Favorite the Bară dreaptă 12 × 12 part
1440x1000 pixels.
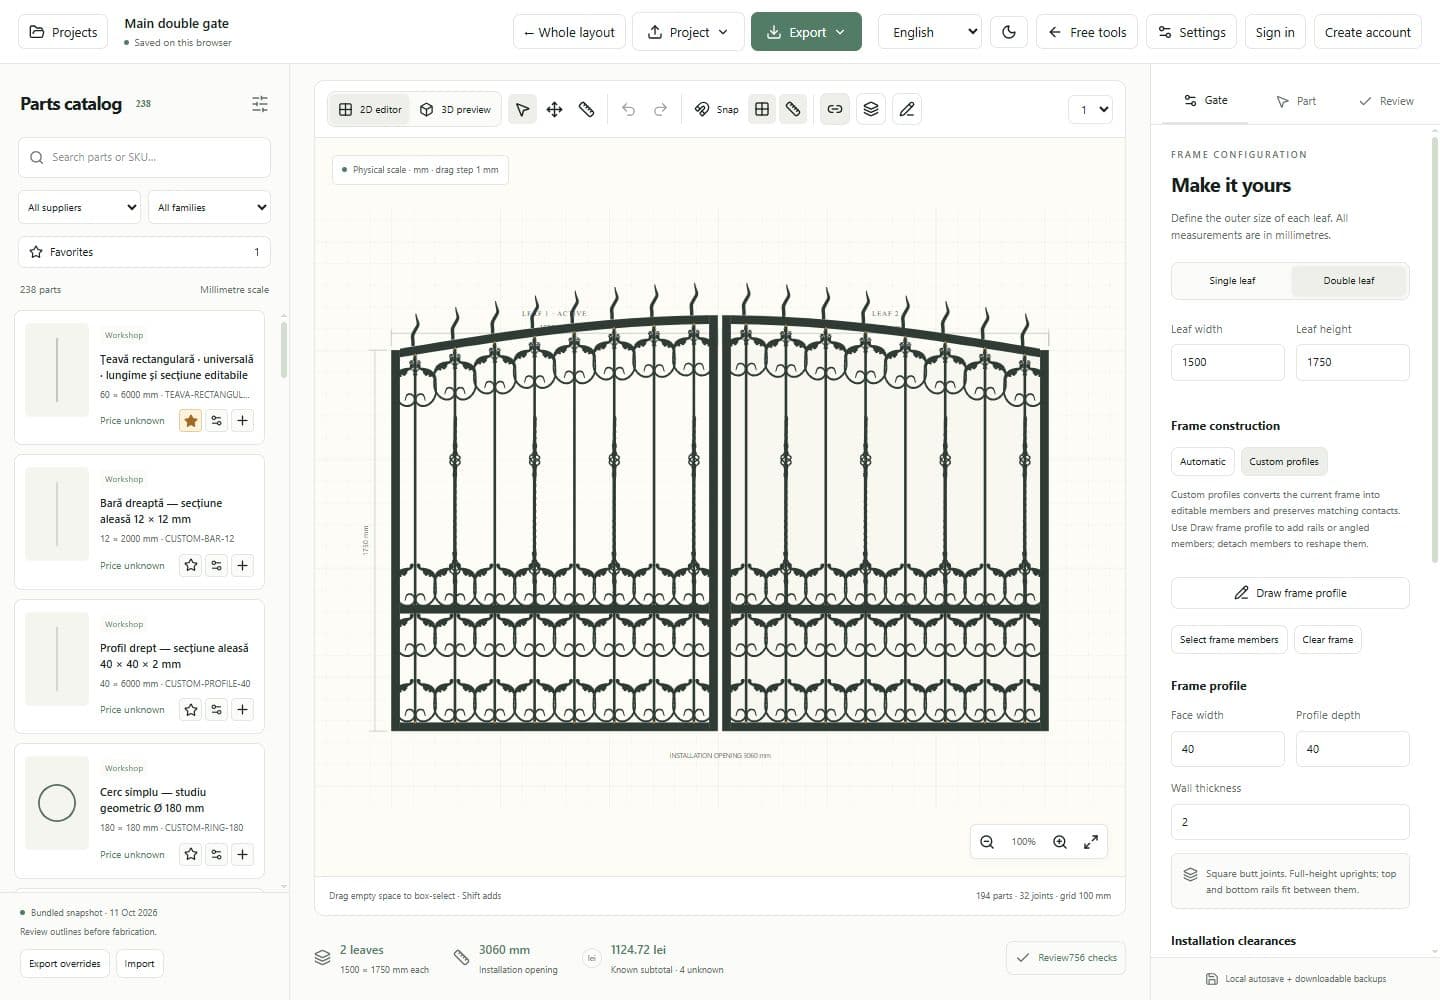(191, 566)
